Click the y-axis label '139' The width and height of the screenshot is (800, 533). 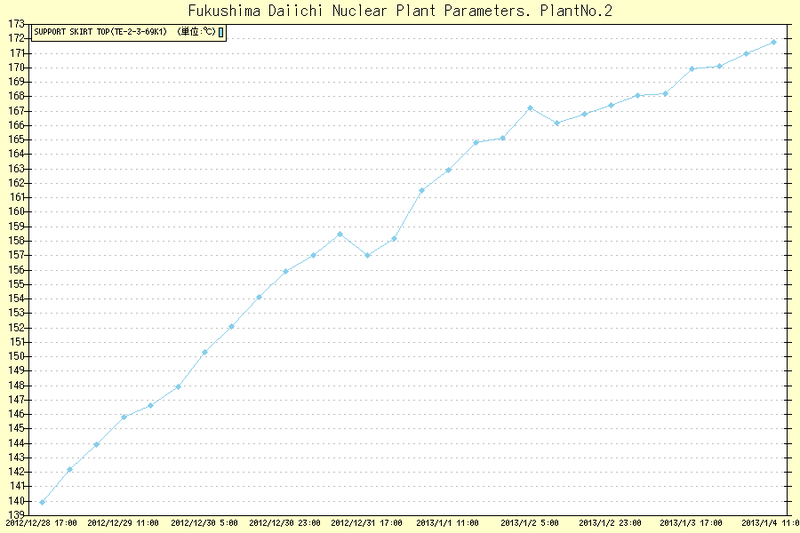pos(16,515)
